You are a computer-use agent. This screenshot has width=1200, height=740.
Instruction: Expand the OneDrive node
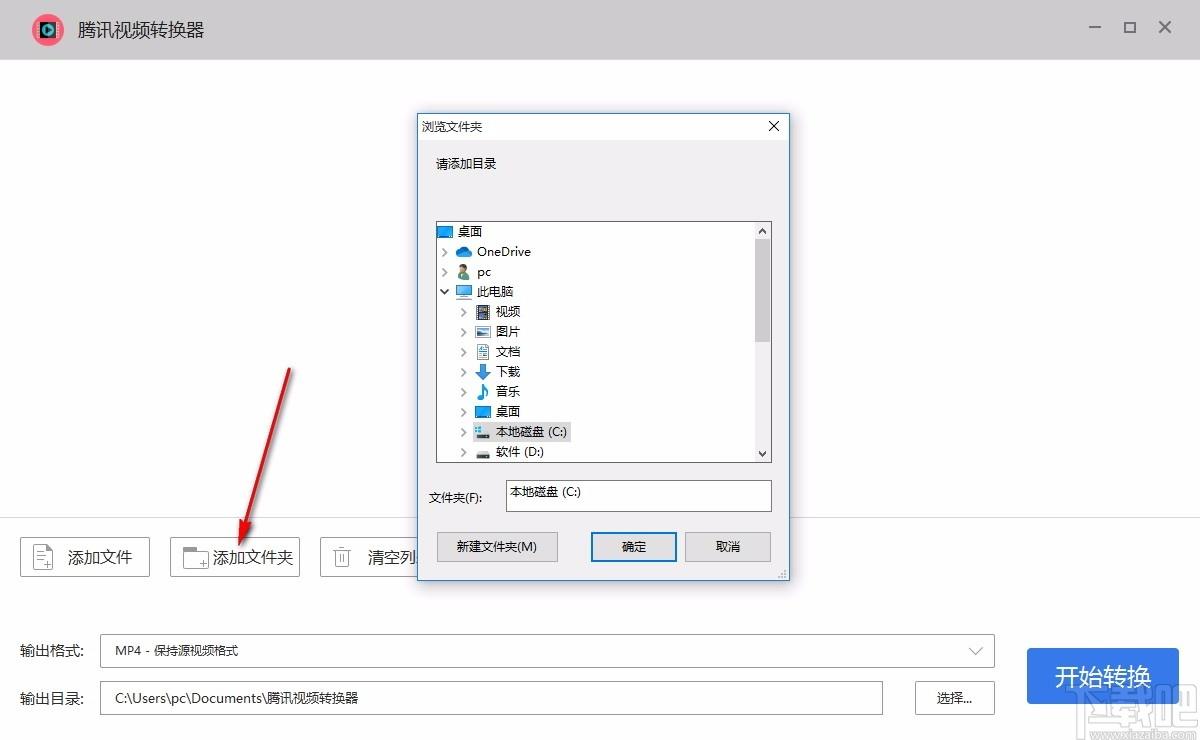[445, 252]
